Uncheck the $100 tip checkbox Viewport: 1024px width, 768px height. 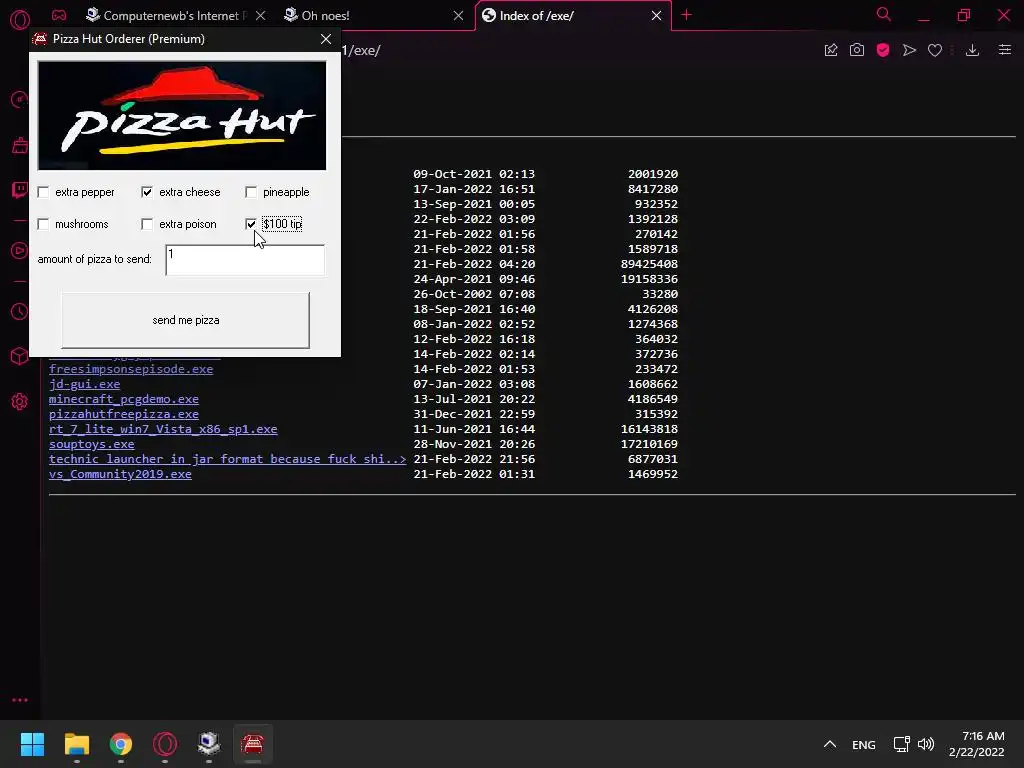(251, 224)
